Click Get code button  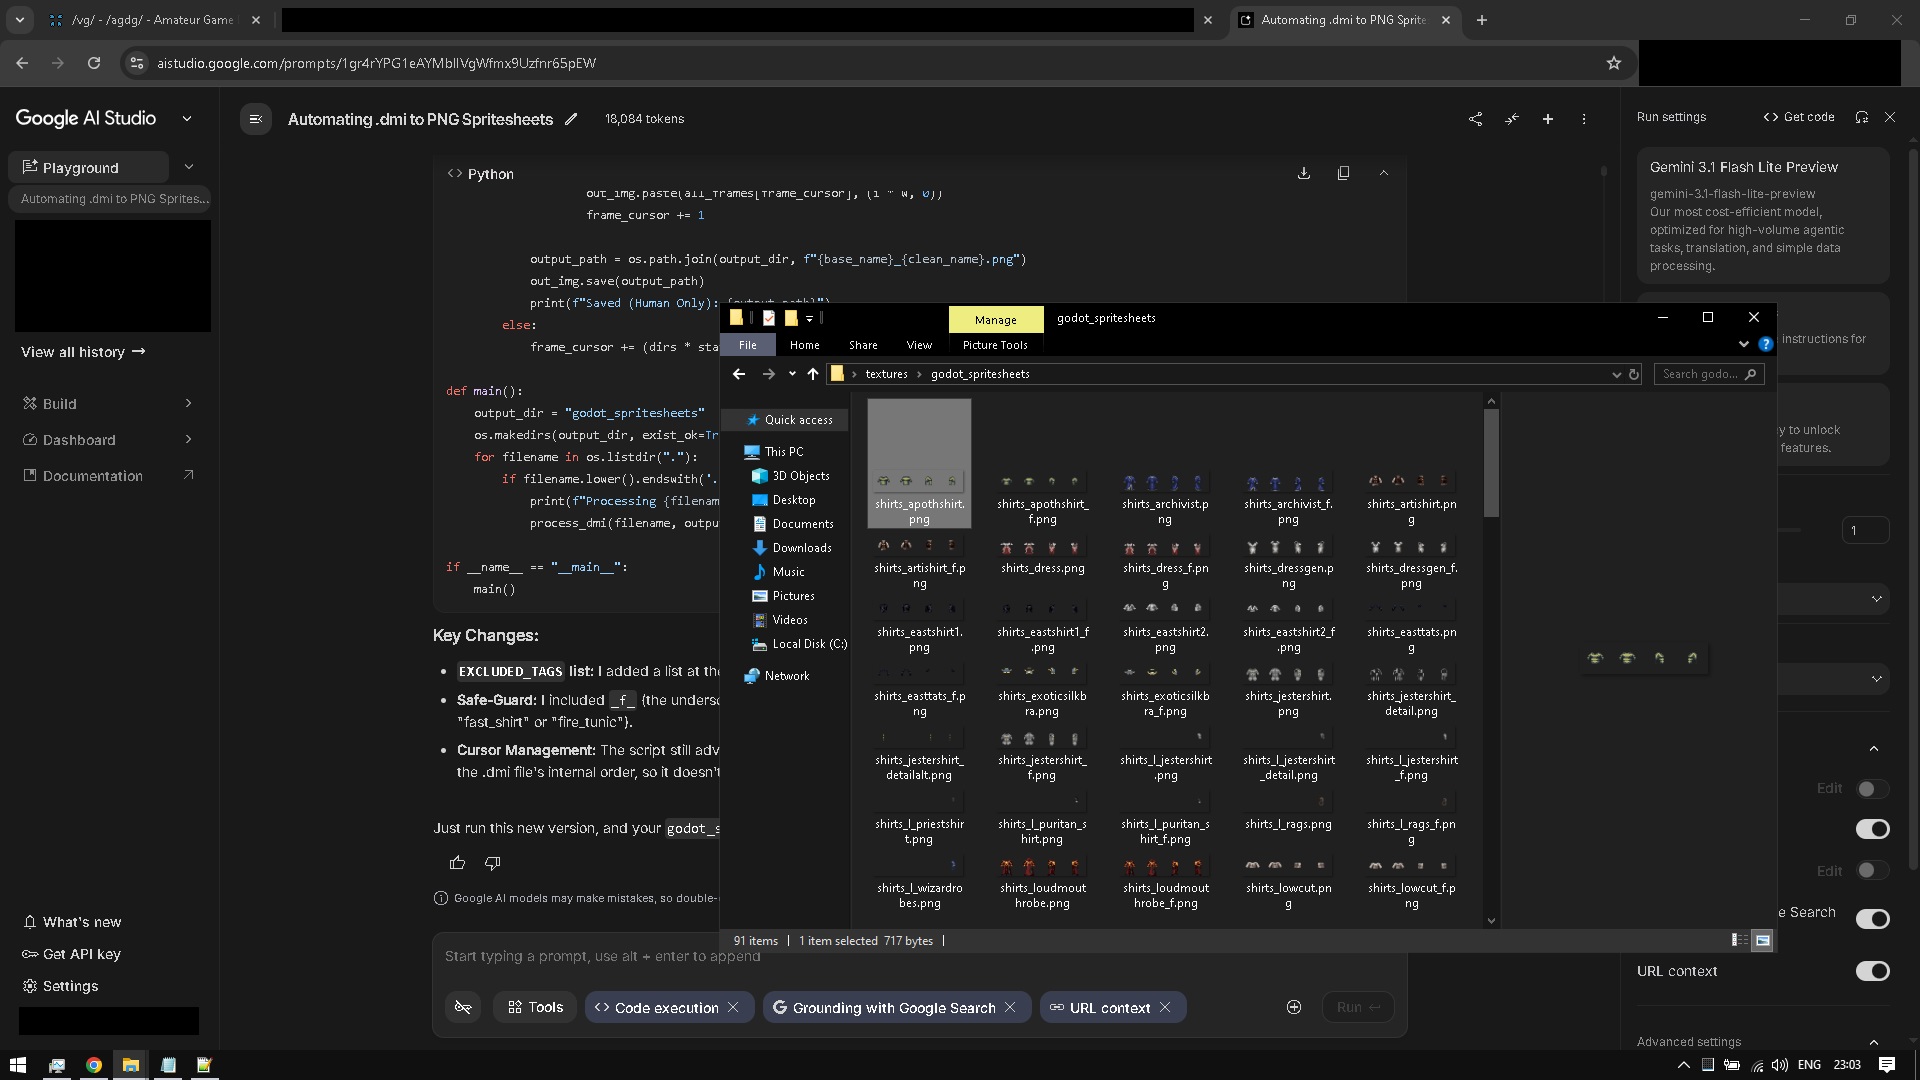point(1799,117)
